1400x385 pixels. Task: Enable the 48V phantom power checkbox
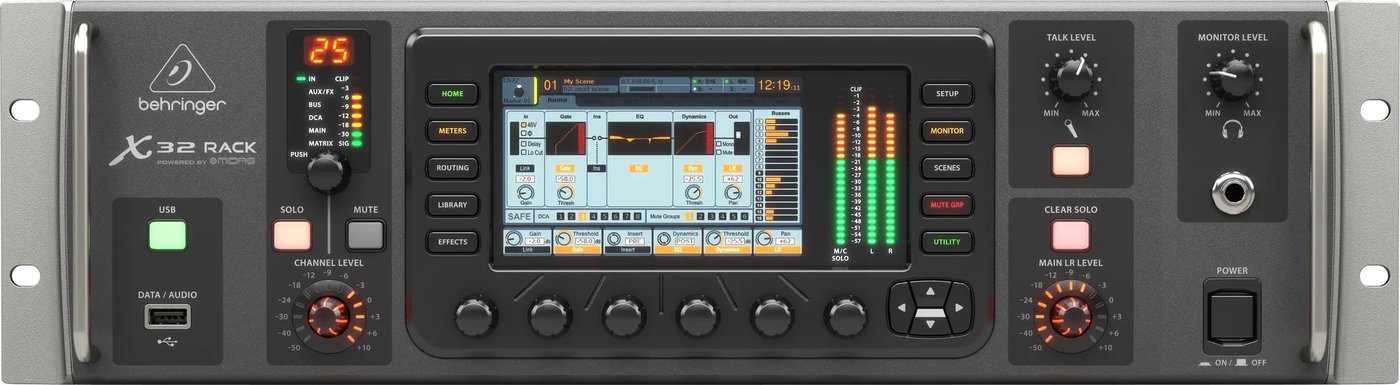pos(523,125)
